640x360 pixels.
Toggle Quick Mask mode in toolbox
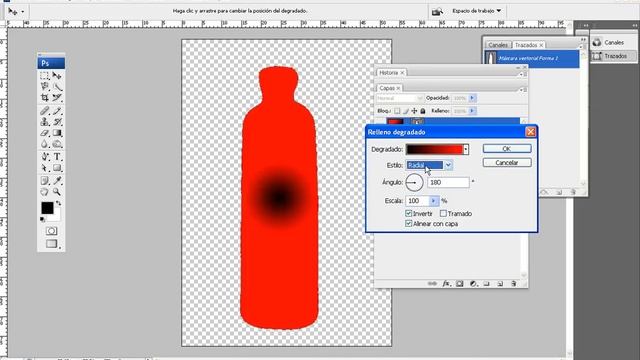pos(51,231)
